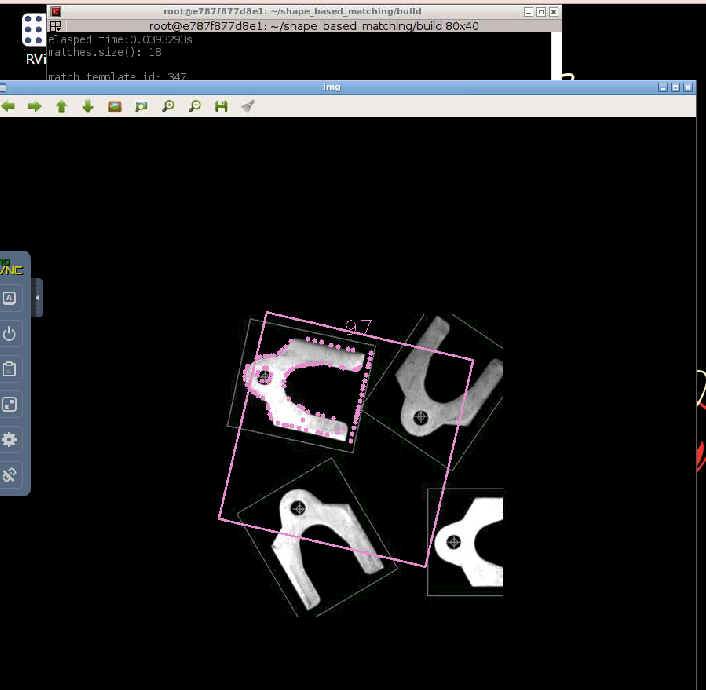The height and width of the screenshot is (690, 706).
Task: Open RViz desktop icon
Action: 34,40
